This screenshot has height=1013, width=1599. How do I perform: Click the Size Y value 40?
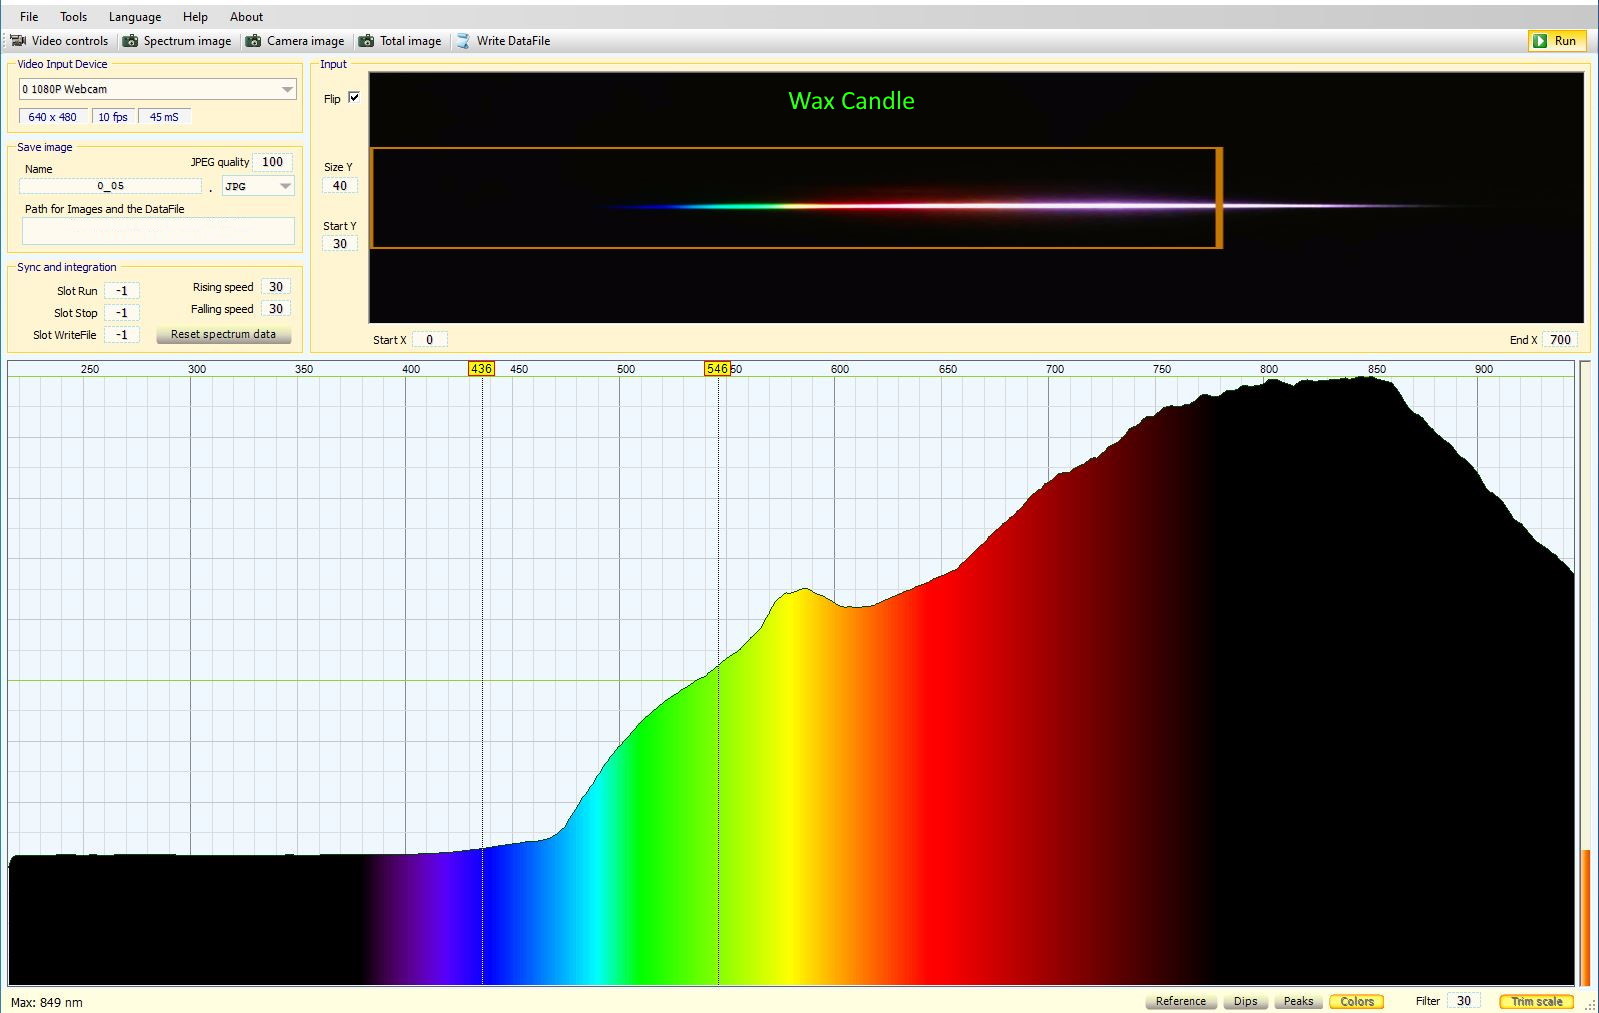340,186
